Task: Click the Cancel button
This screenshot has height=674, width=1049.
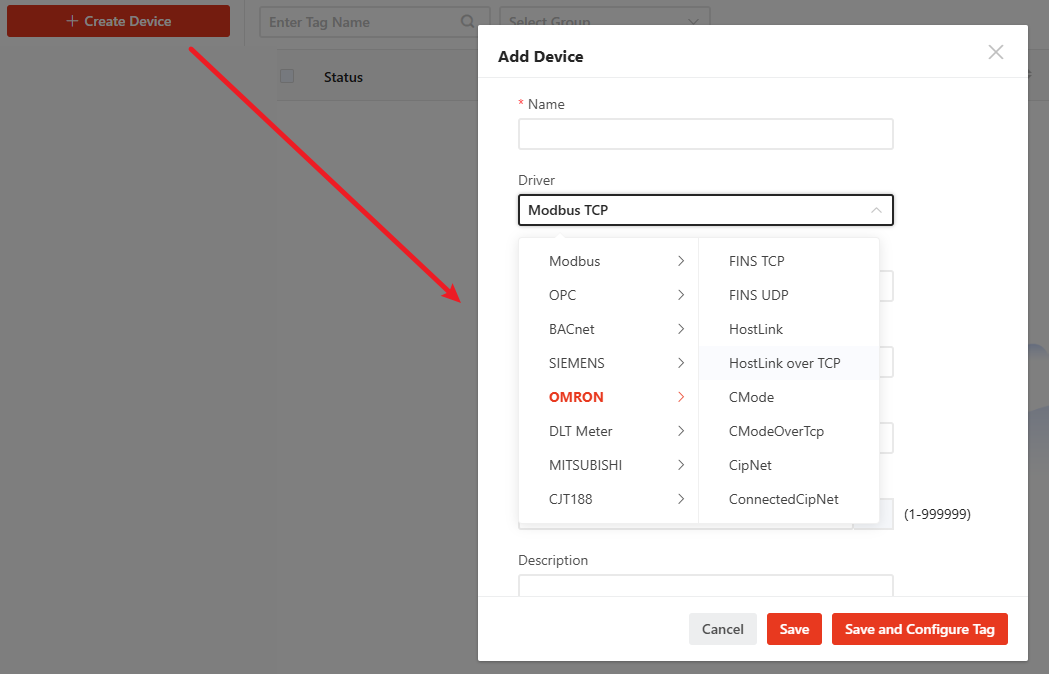Action: pos(722,629)
